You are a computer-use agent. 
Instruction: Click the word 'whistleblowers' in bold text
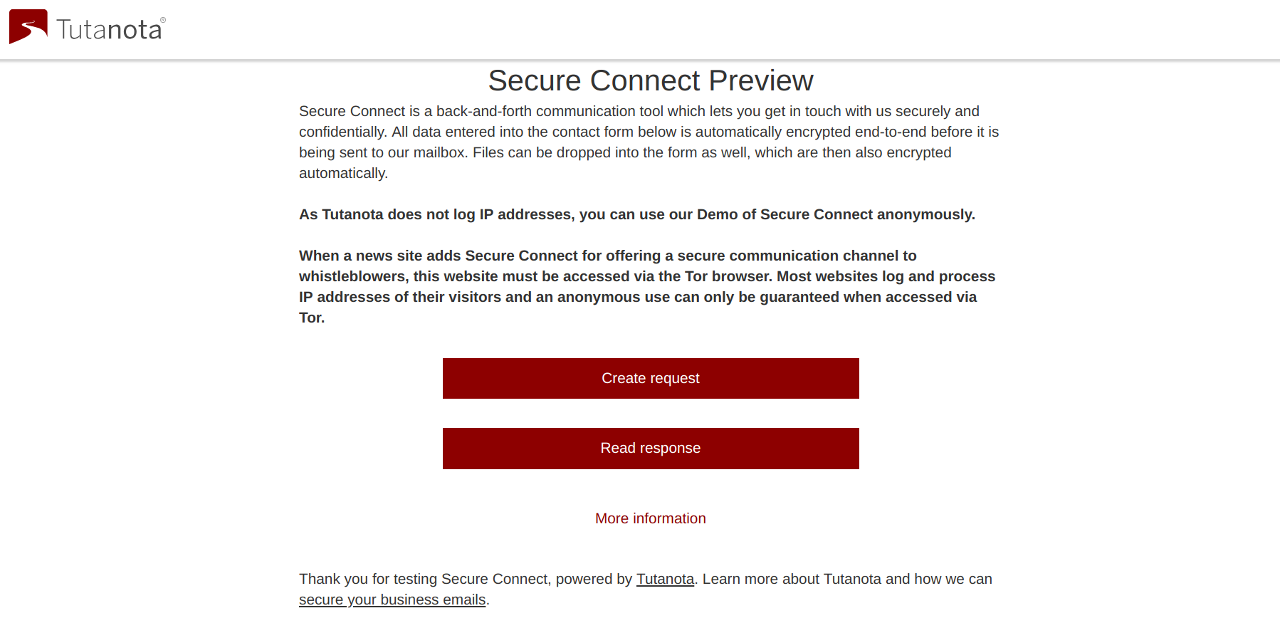(350, 276)
